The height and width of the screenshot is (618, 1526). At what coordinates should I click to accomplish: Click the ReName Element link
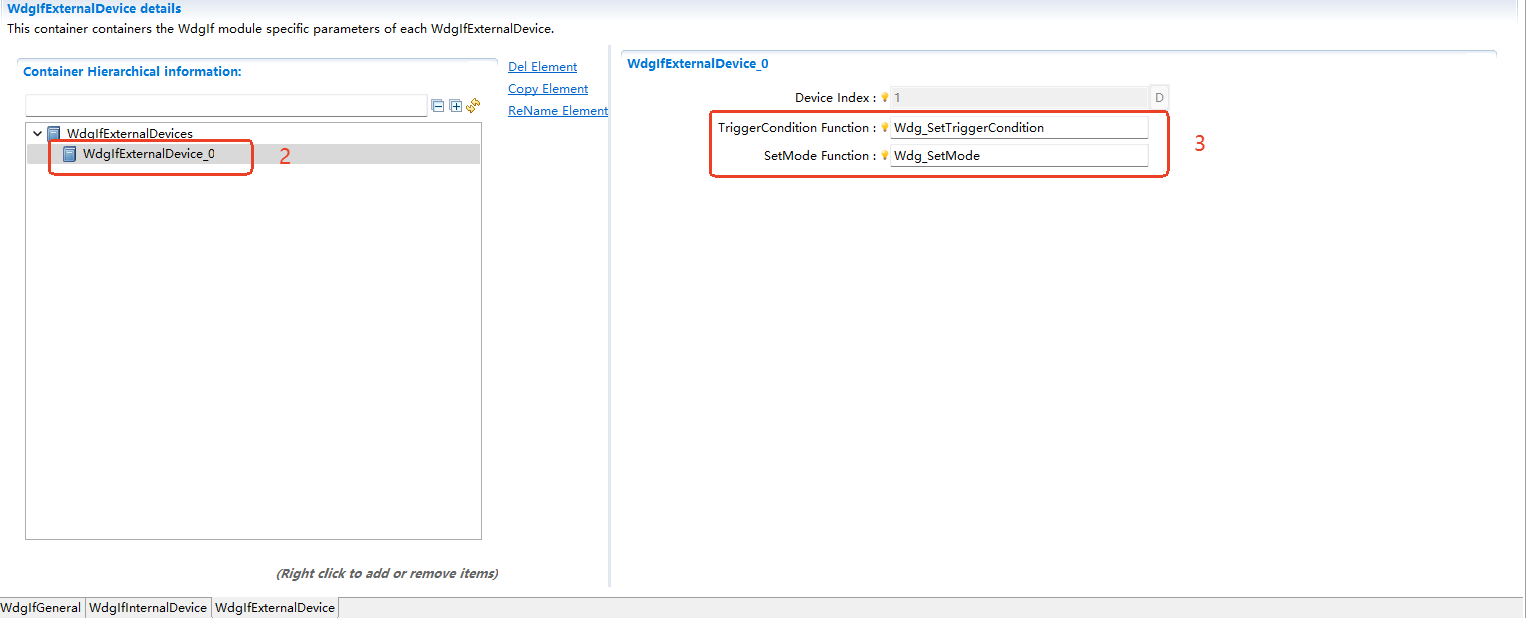557,110
